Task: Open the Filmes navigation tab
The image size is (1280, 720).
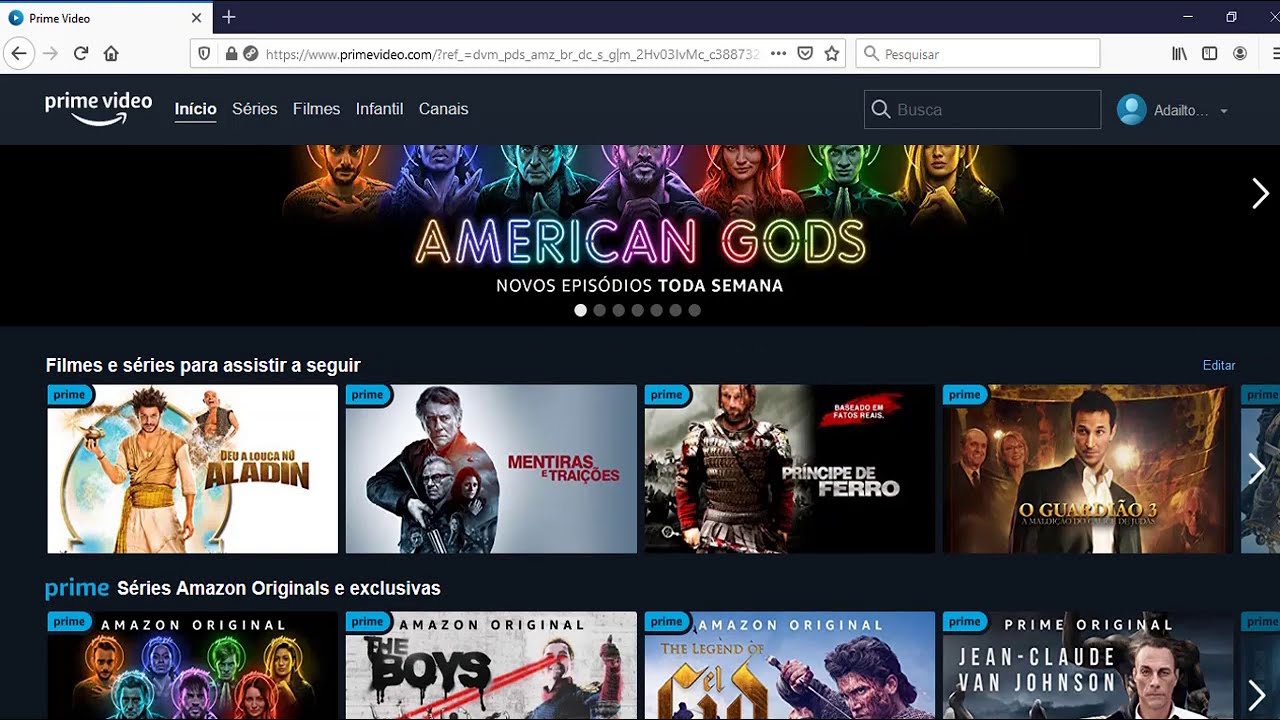Action: [316, 109]
